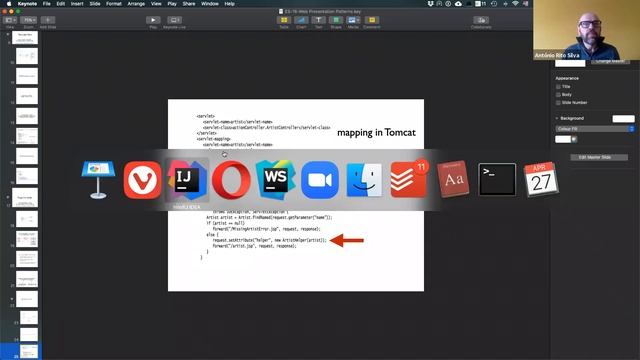Image resolution: width=640 pixels, height=360 pixels.
Task: Open the Apple menu
Action: click(x=9, y=4)
